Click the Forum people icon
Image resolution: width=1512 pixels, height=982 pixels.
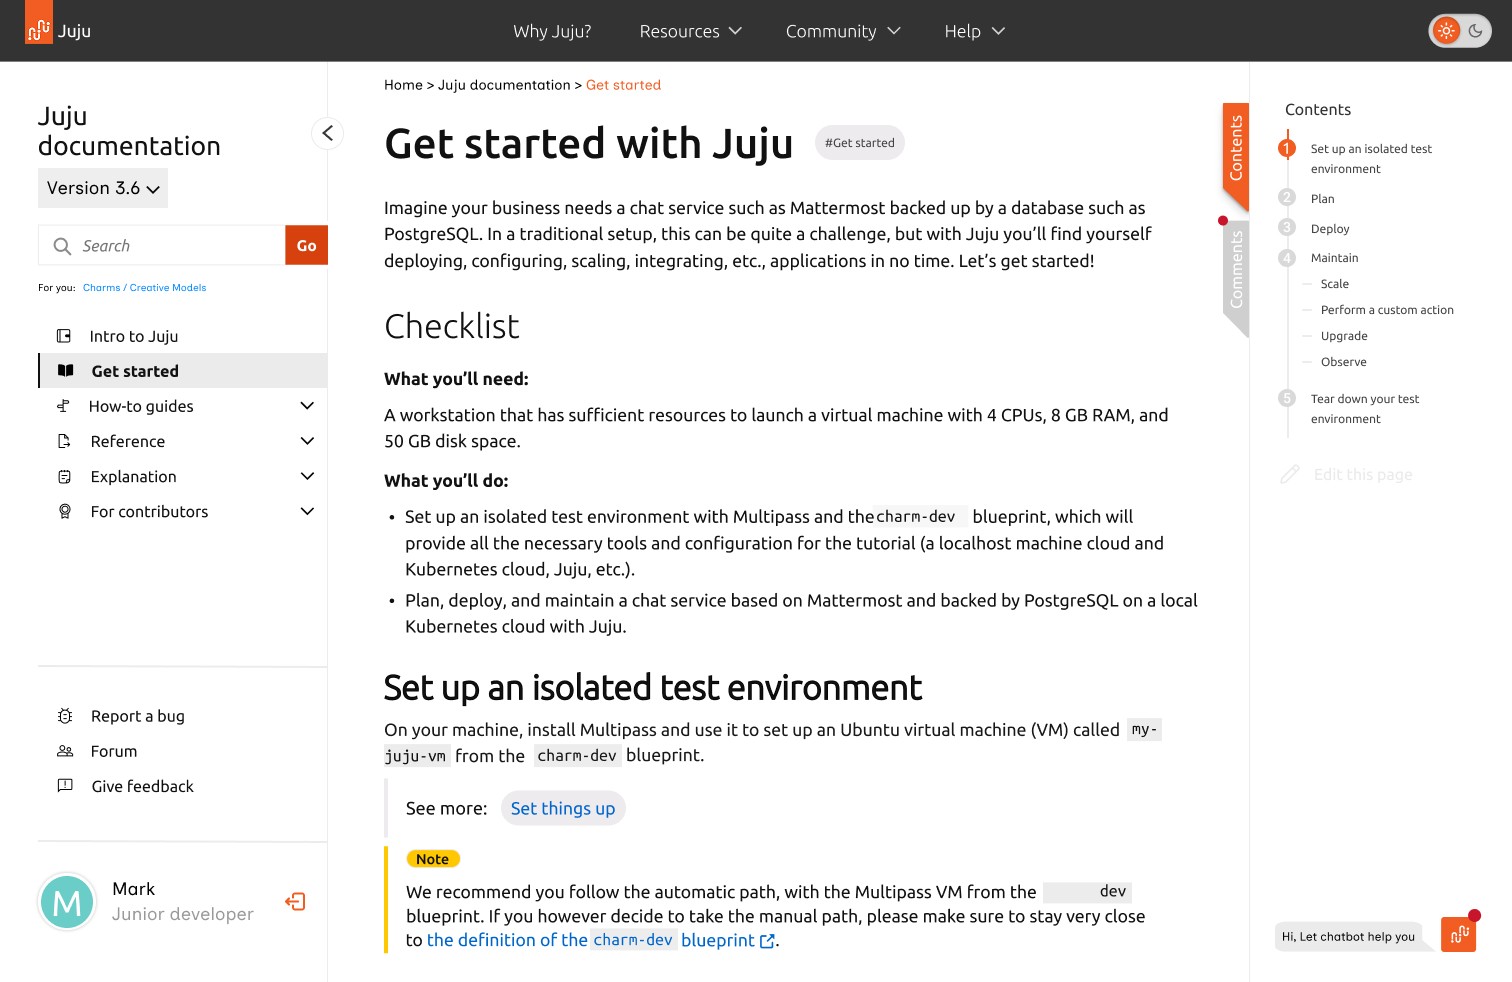pos(65,751)
